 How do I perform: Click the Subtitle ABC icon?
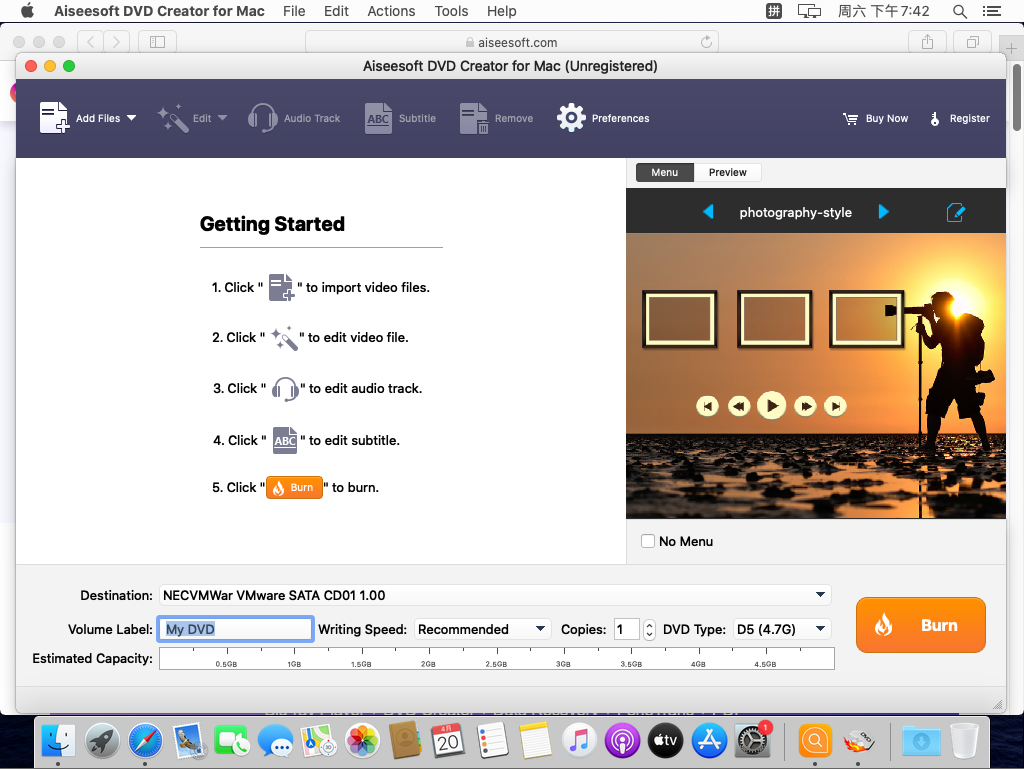click(378, 118)
